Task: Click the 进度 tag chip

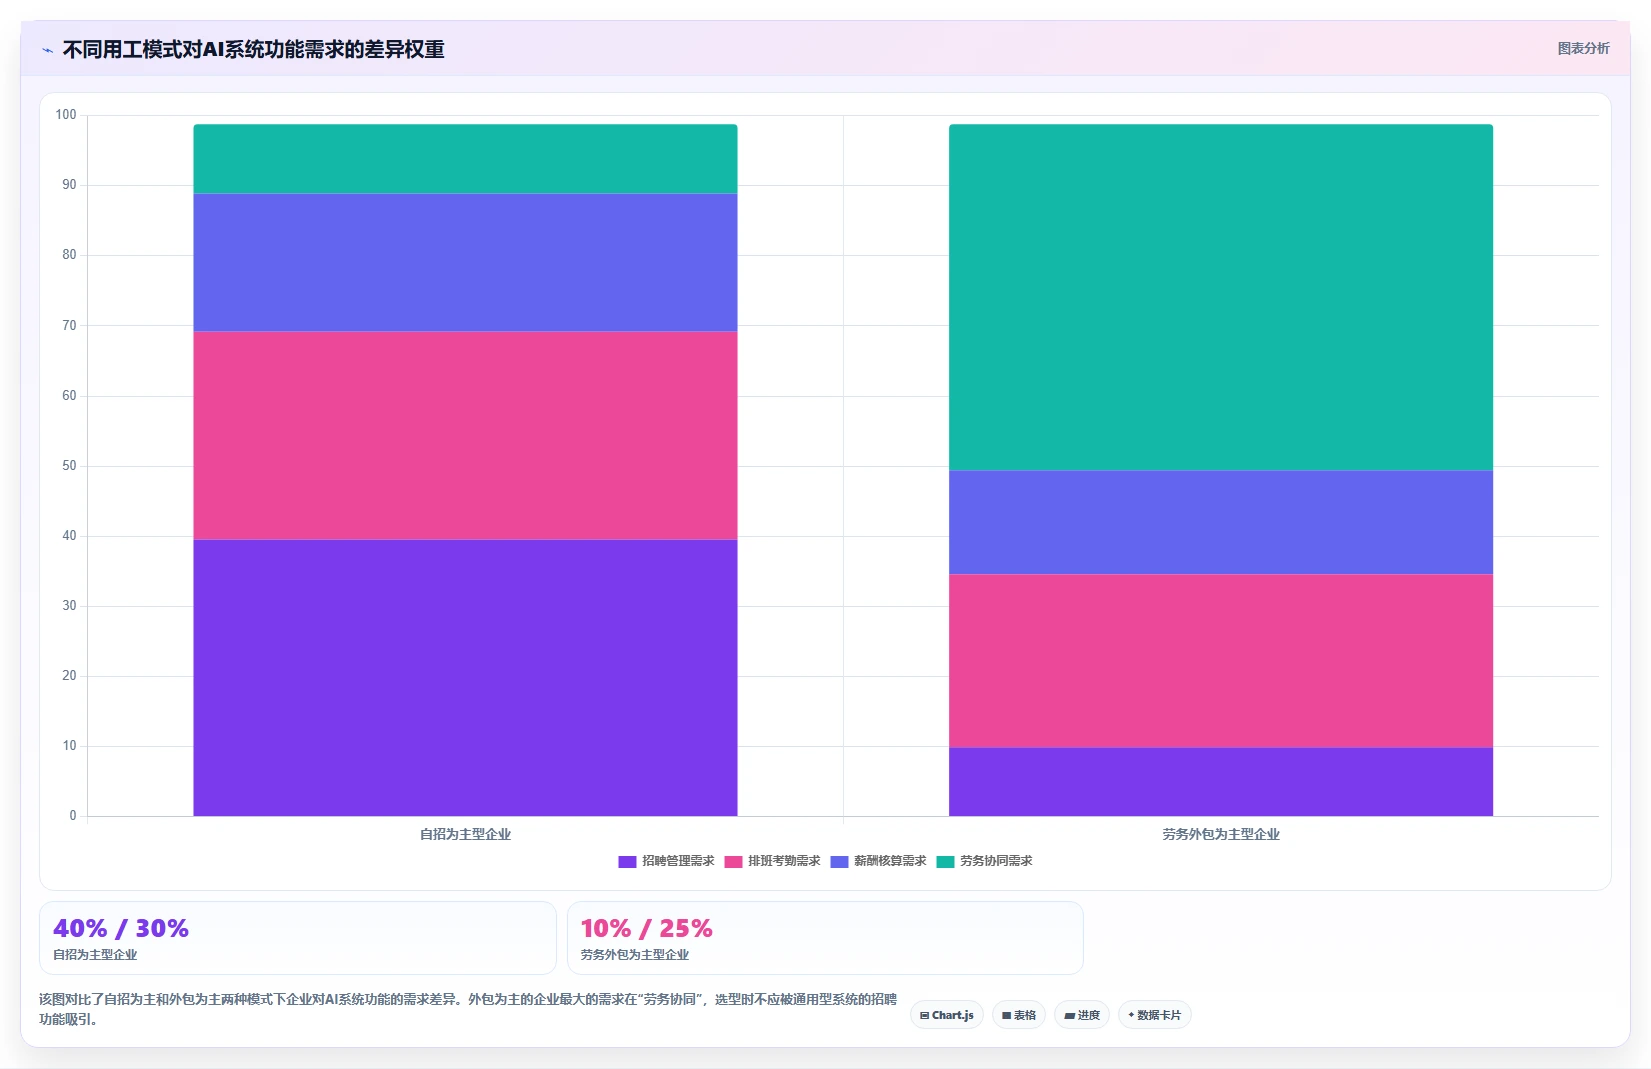Action: click(1082, 1015)
